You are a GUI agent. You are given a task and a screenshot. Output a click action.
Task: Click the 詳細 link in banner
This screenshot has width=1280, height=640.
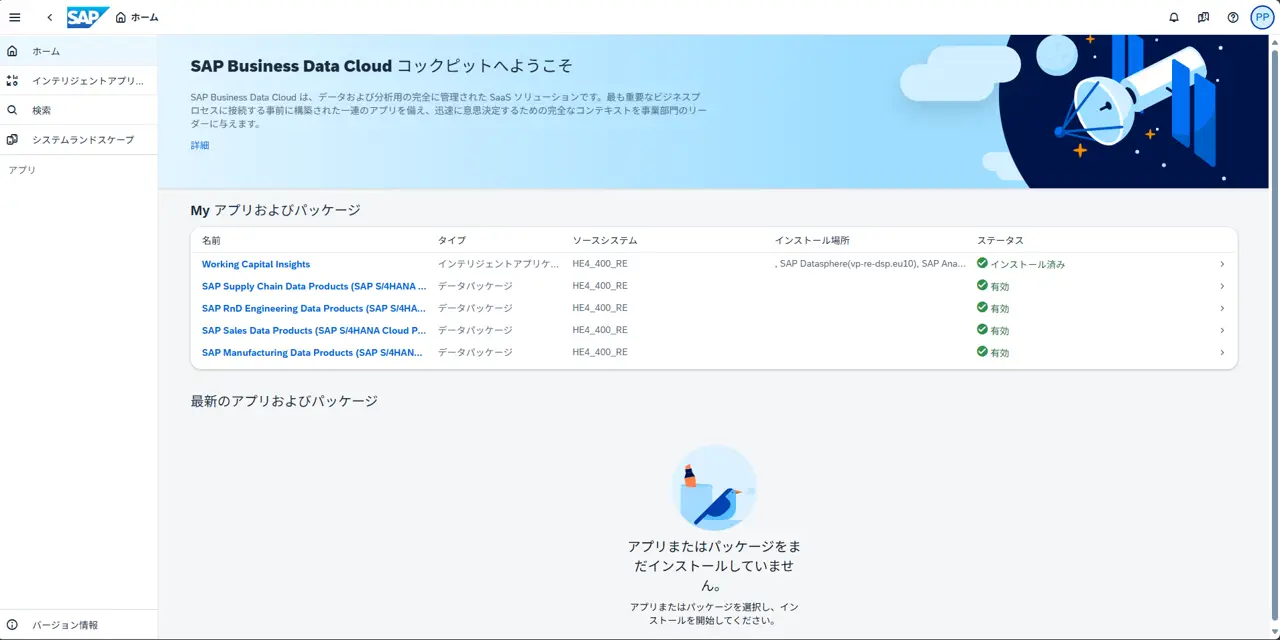(x=200, y=146)
